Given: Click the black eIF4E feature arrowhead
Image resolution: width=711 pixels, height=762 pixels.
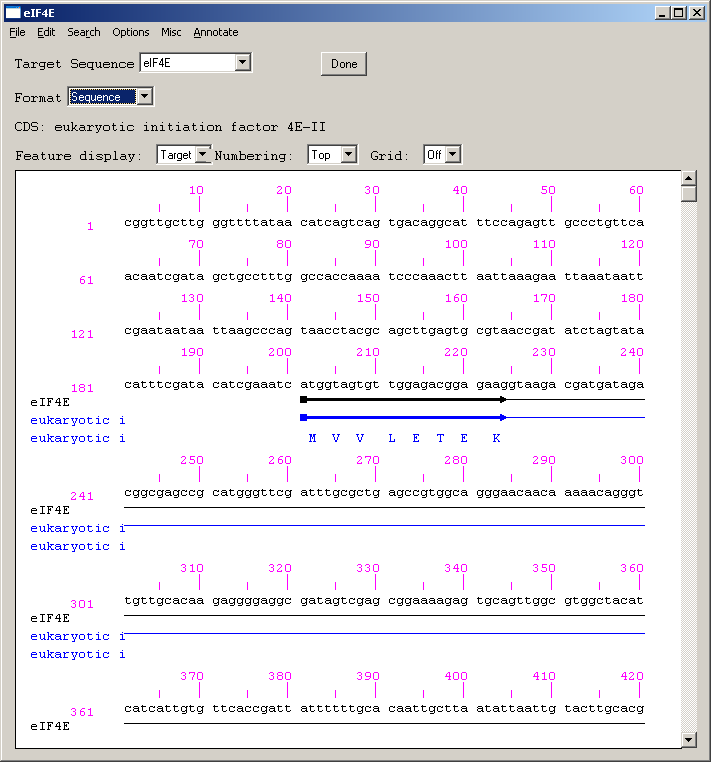Looking at the screenshot, I should point(503,400).
